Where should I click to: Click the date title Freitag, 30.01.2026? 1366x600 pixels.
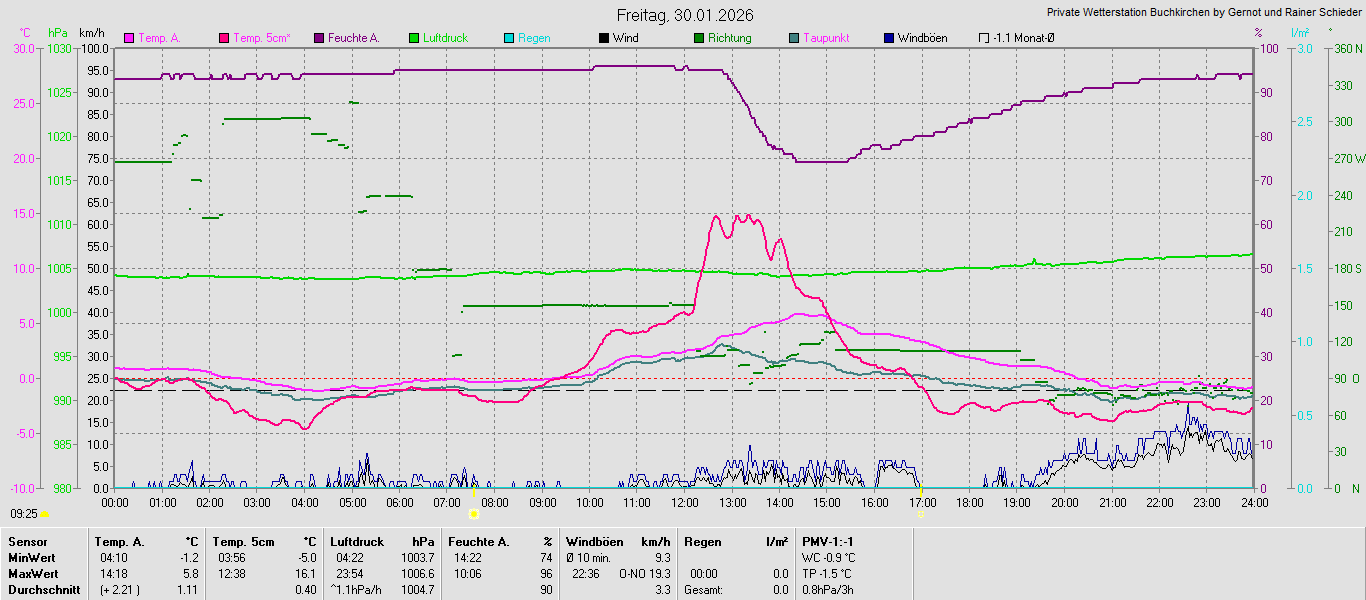(x=684, y=15)
